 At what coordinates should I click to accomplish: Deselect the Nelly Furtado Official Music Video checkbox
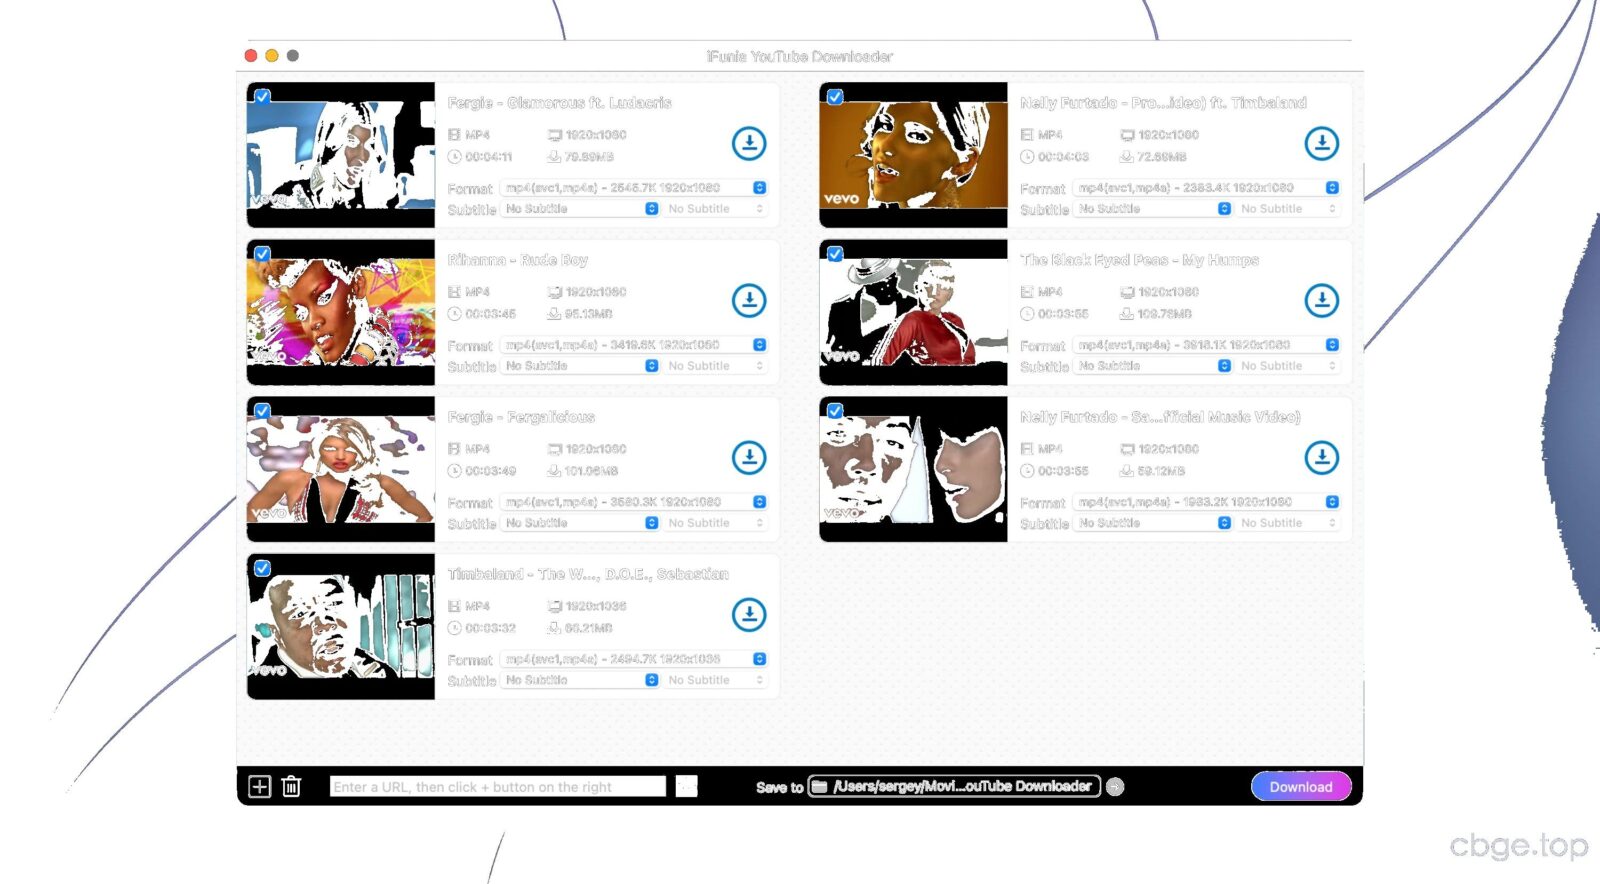point(835,411)
